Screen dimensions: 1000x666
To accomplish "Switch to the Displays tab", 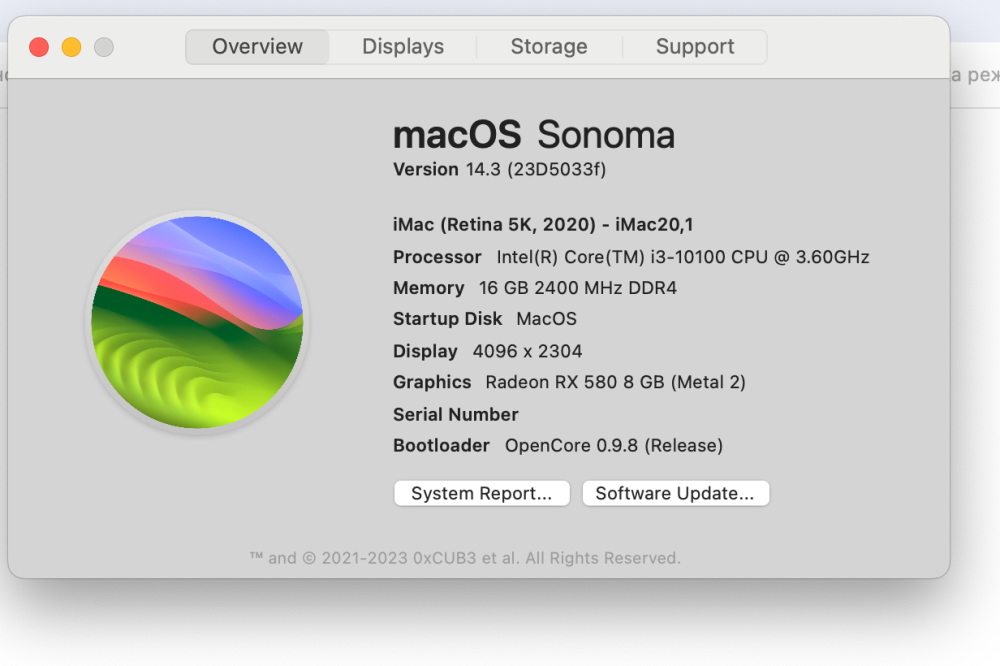I will [x=403, y=47].
